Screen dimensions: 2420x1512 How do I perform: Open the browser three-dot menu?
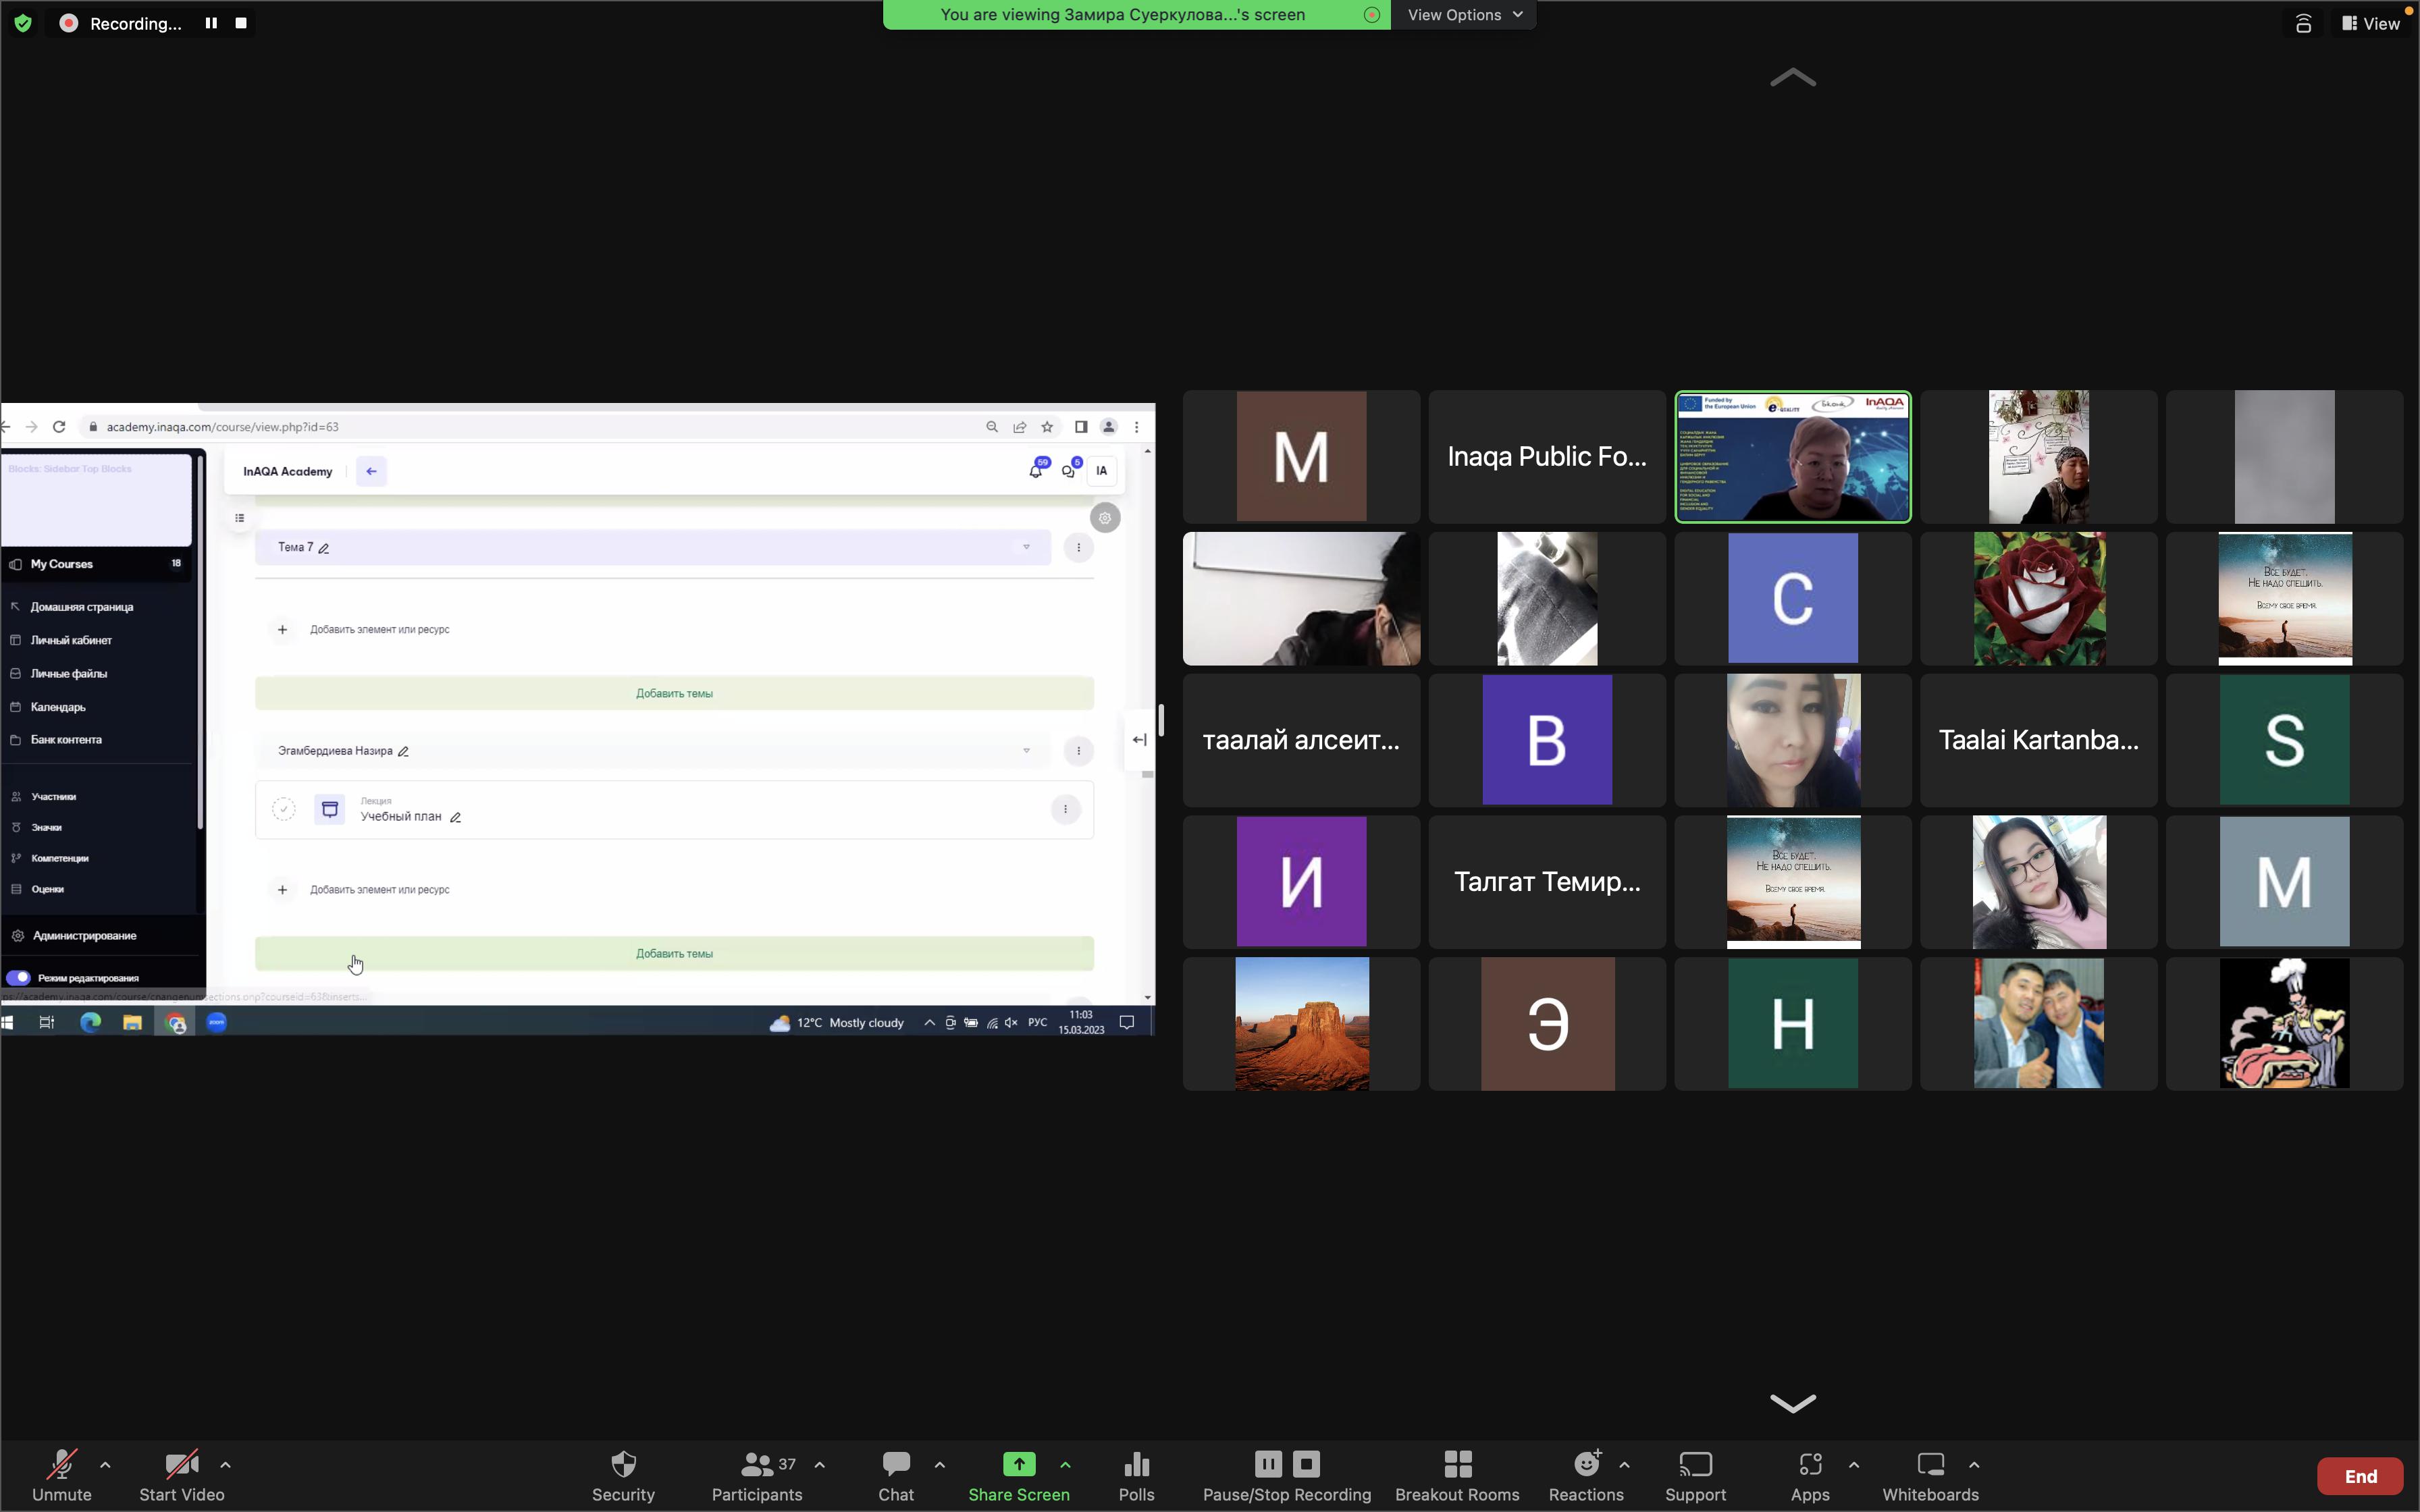tap(1136, 427)
